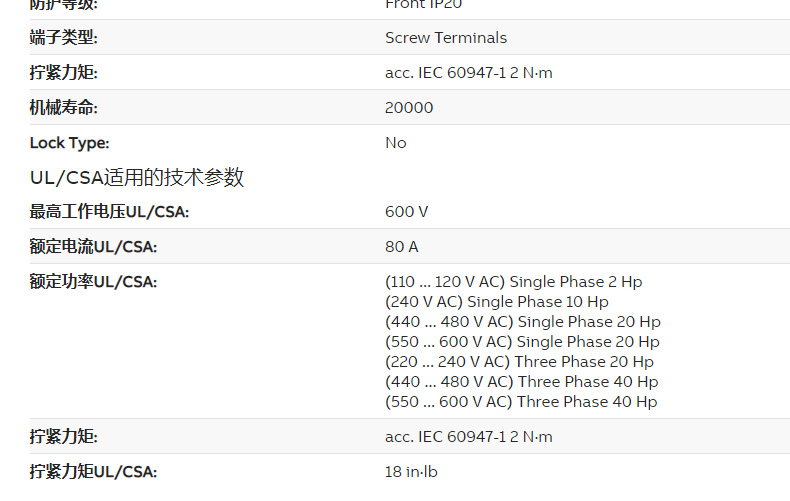The height and width of the screenshot is (501, 790).
Task: Select the 80 A current value
Action: click(x=402, y=247)
